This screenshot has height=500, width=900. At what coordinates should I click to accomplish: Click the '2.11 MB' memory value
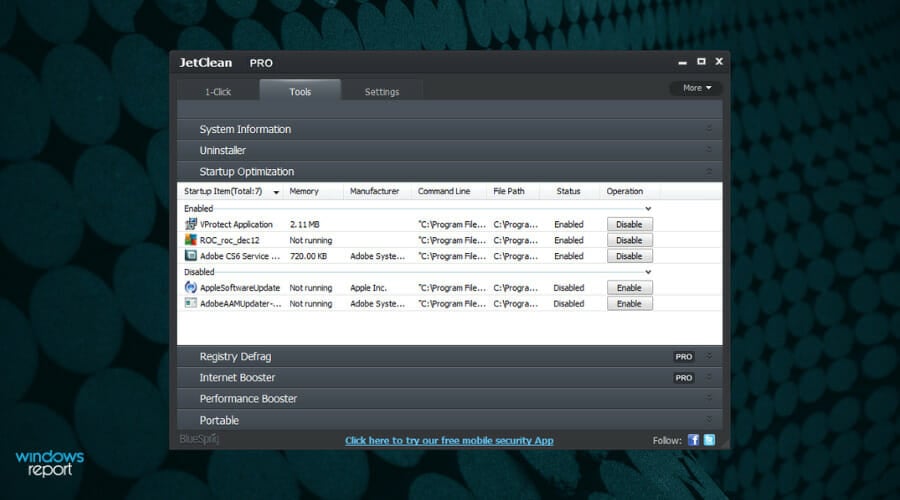tap(304, 224)
